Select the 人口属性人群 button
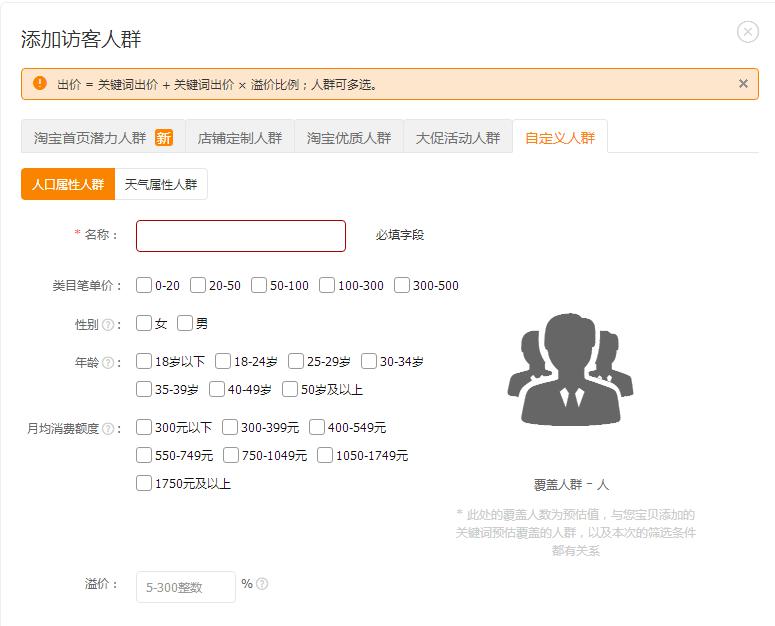Viewport: 775px width, 626px height. click(x=68, y=185)
